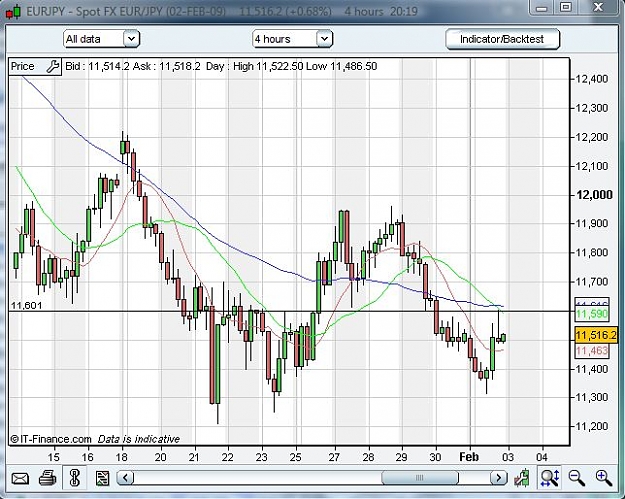
Task: Click the scrollbar left arrow
Action: (x=126, y=477)
